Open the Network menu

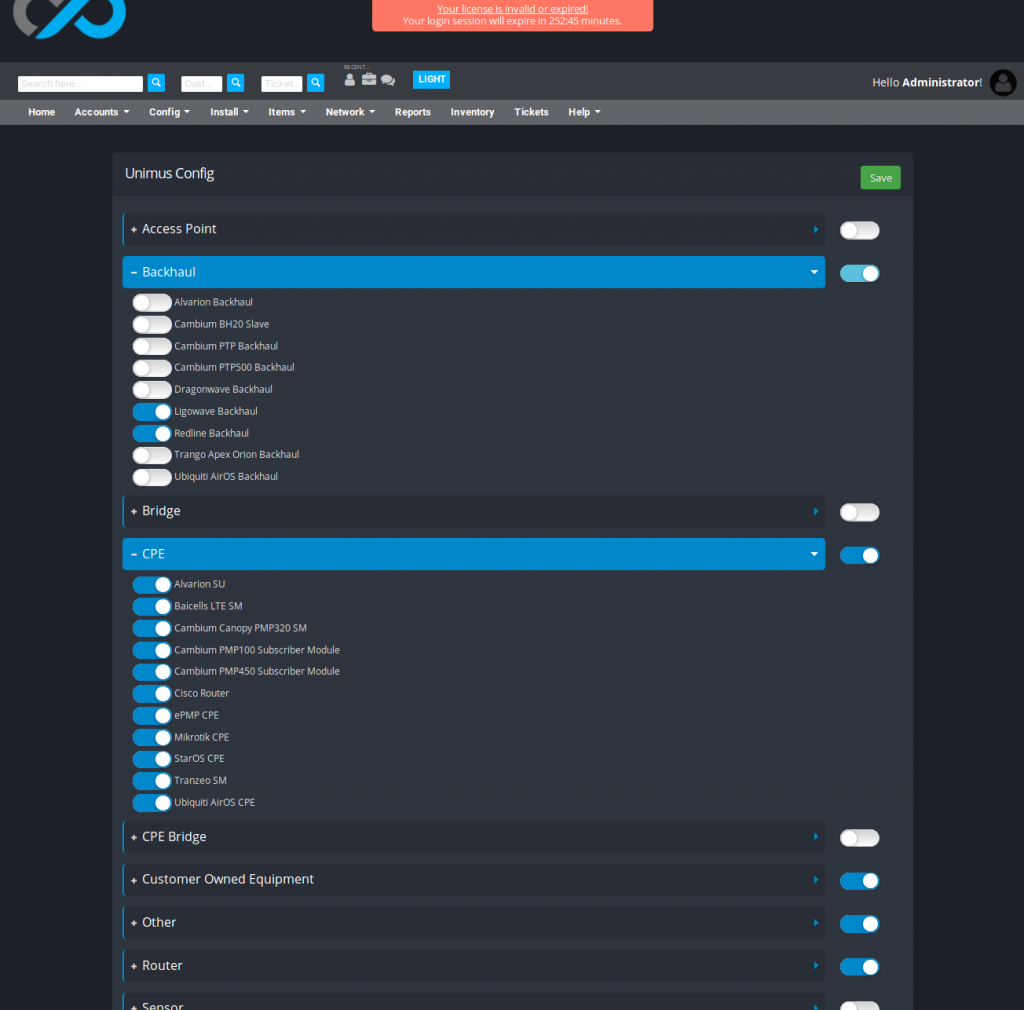pos(349,112)
